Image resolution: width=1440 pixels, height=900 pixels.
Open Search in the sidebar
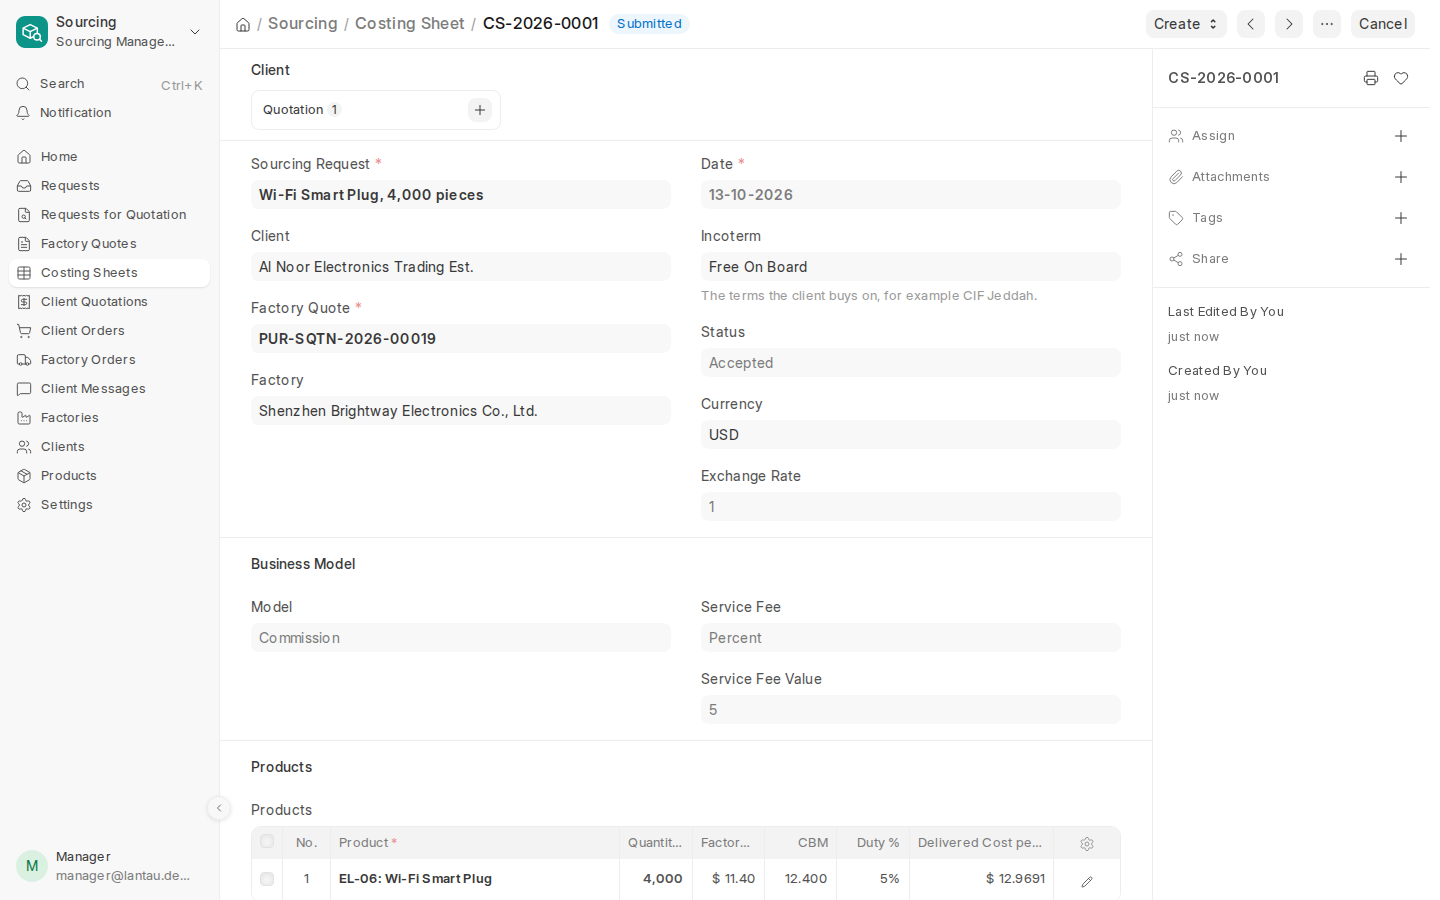pyautogui.click(x=110, y=84)
